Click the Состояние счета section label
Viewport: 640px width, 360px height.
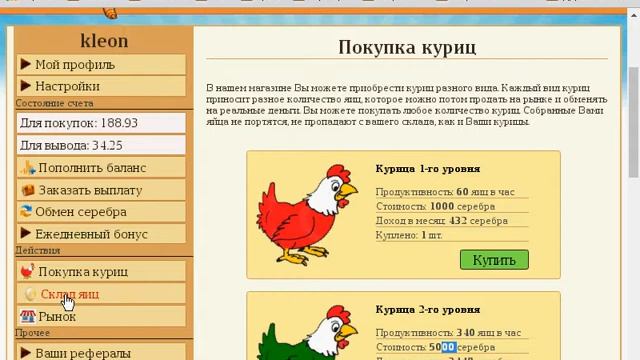[55, 103]
